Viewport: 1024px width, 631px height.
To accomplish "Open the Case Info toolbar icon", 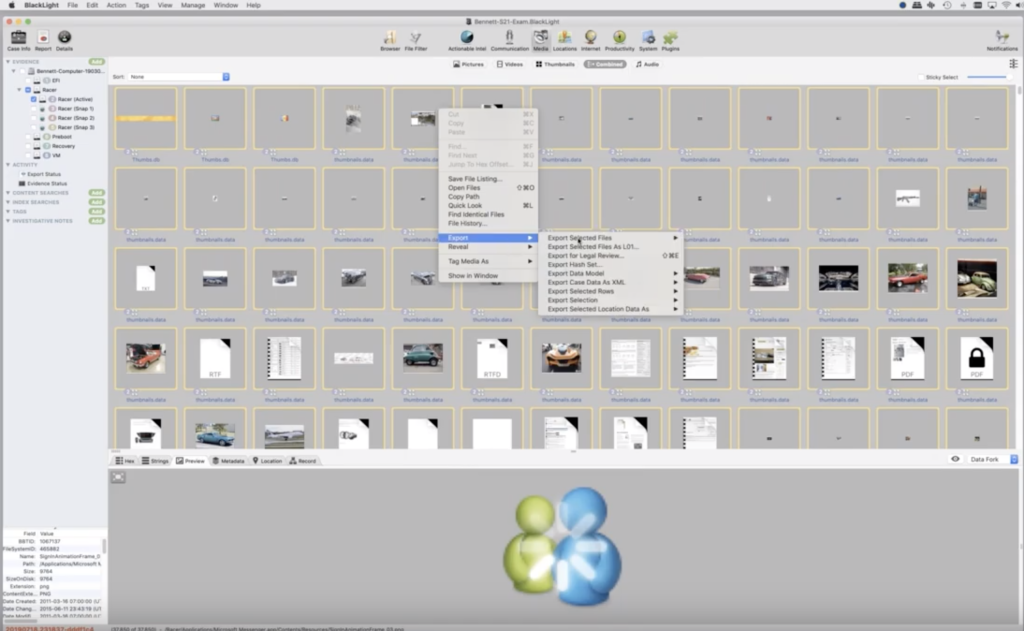I will coord(18,37).
